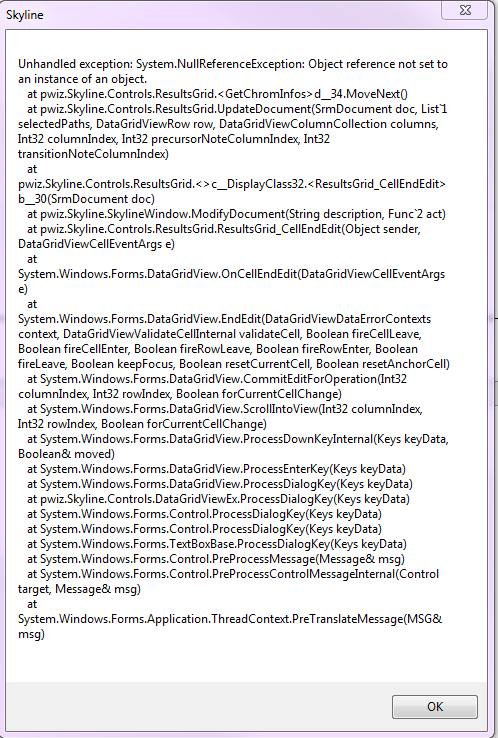Click the DataGridView.OnCellEndEdit stack line
This screenshot has height=738, width=498.
(231, 274)
